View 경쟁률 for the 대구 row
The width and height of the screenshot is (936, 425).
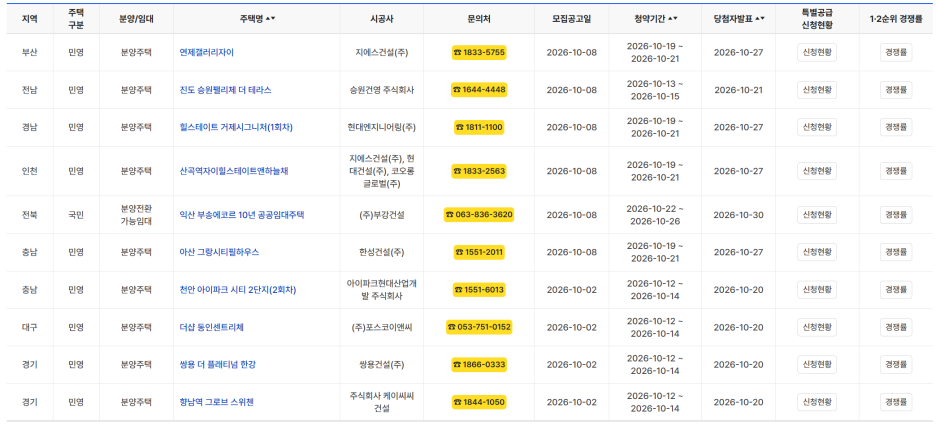click(896, 328)
